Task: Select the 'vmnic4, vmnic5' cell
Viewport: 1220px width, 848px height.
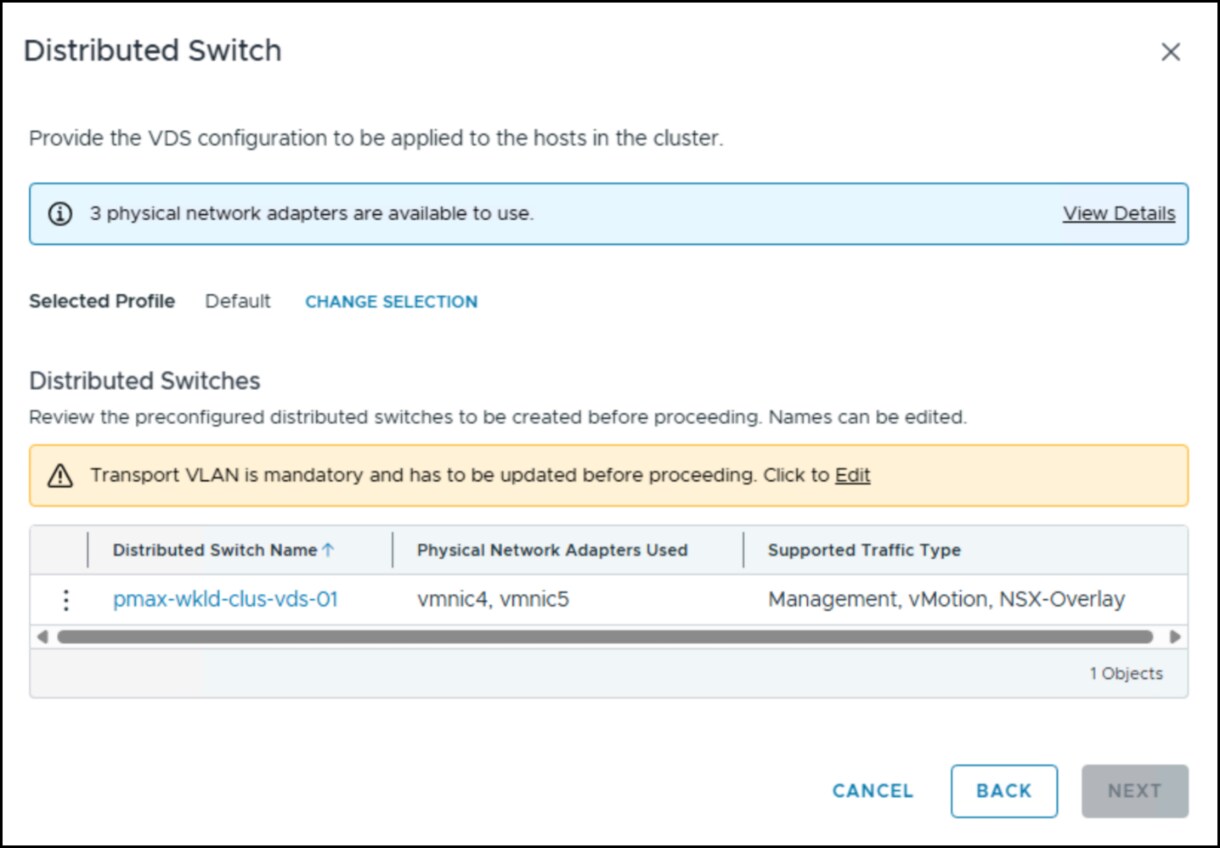Action: [493, 600]
